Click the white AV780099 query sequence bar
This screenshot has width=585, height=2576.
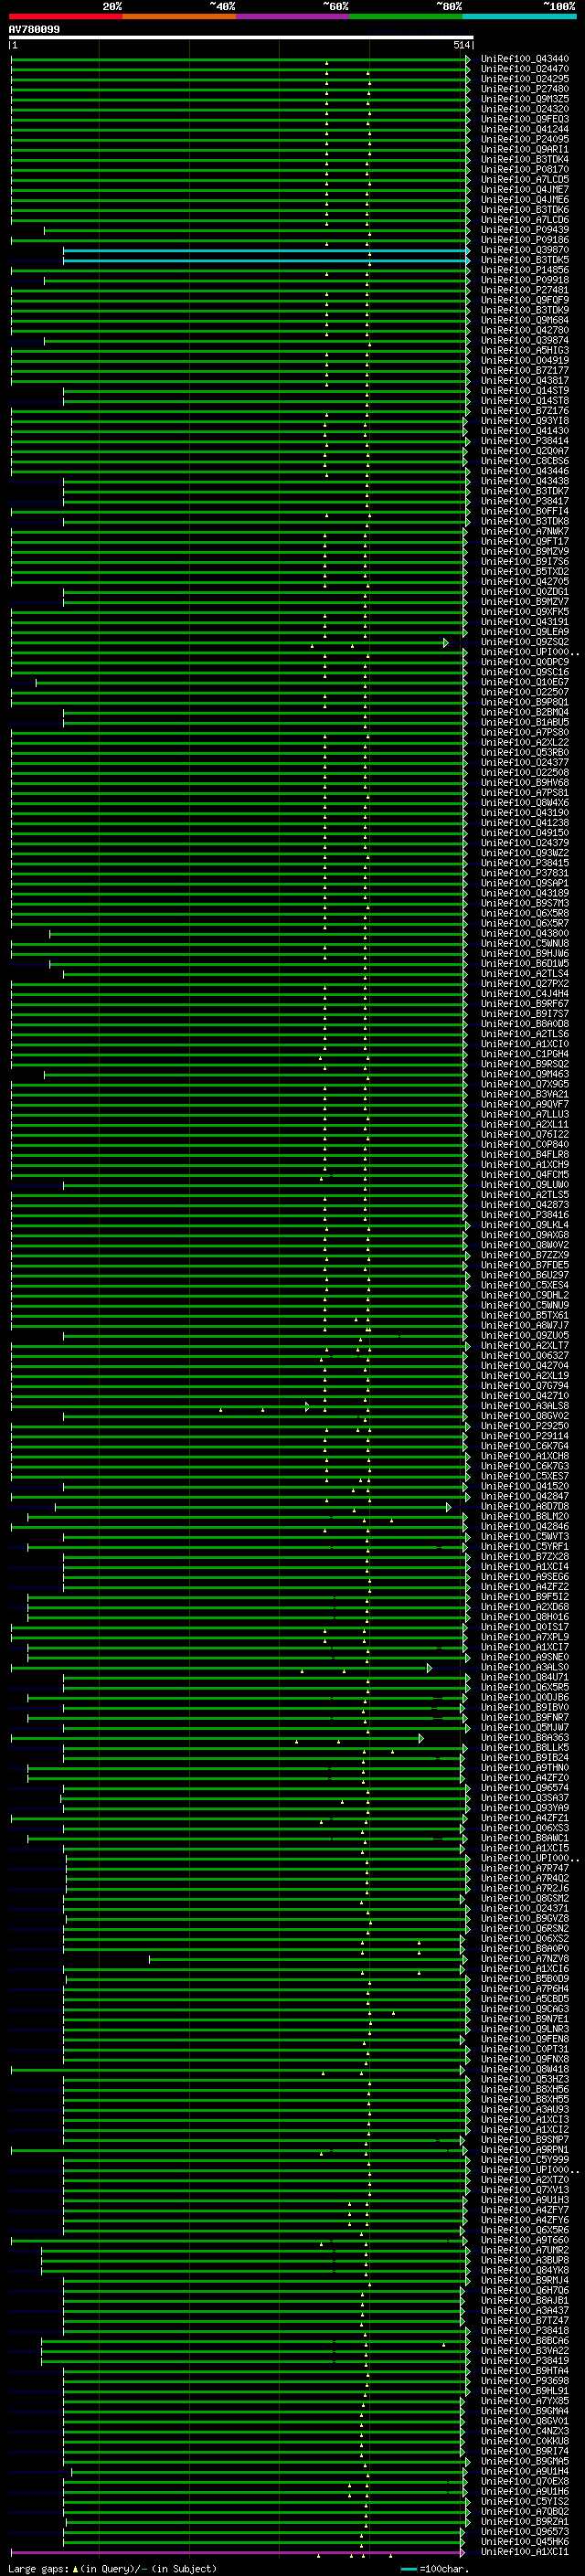pyautogui.click(x=241, y=37)
